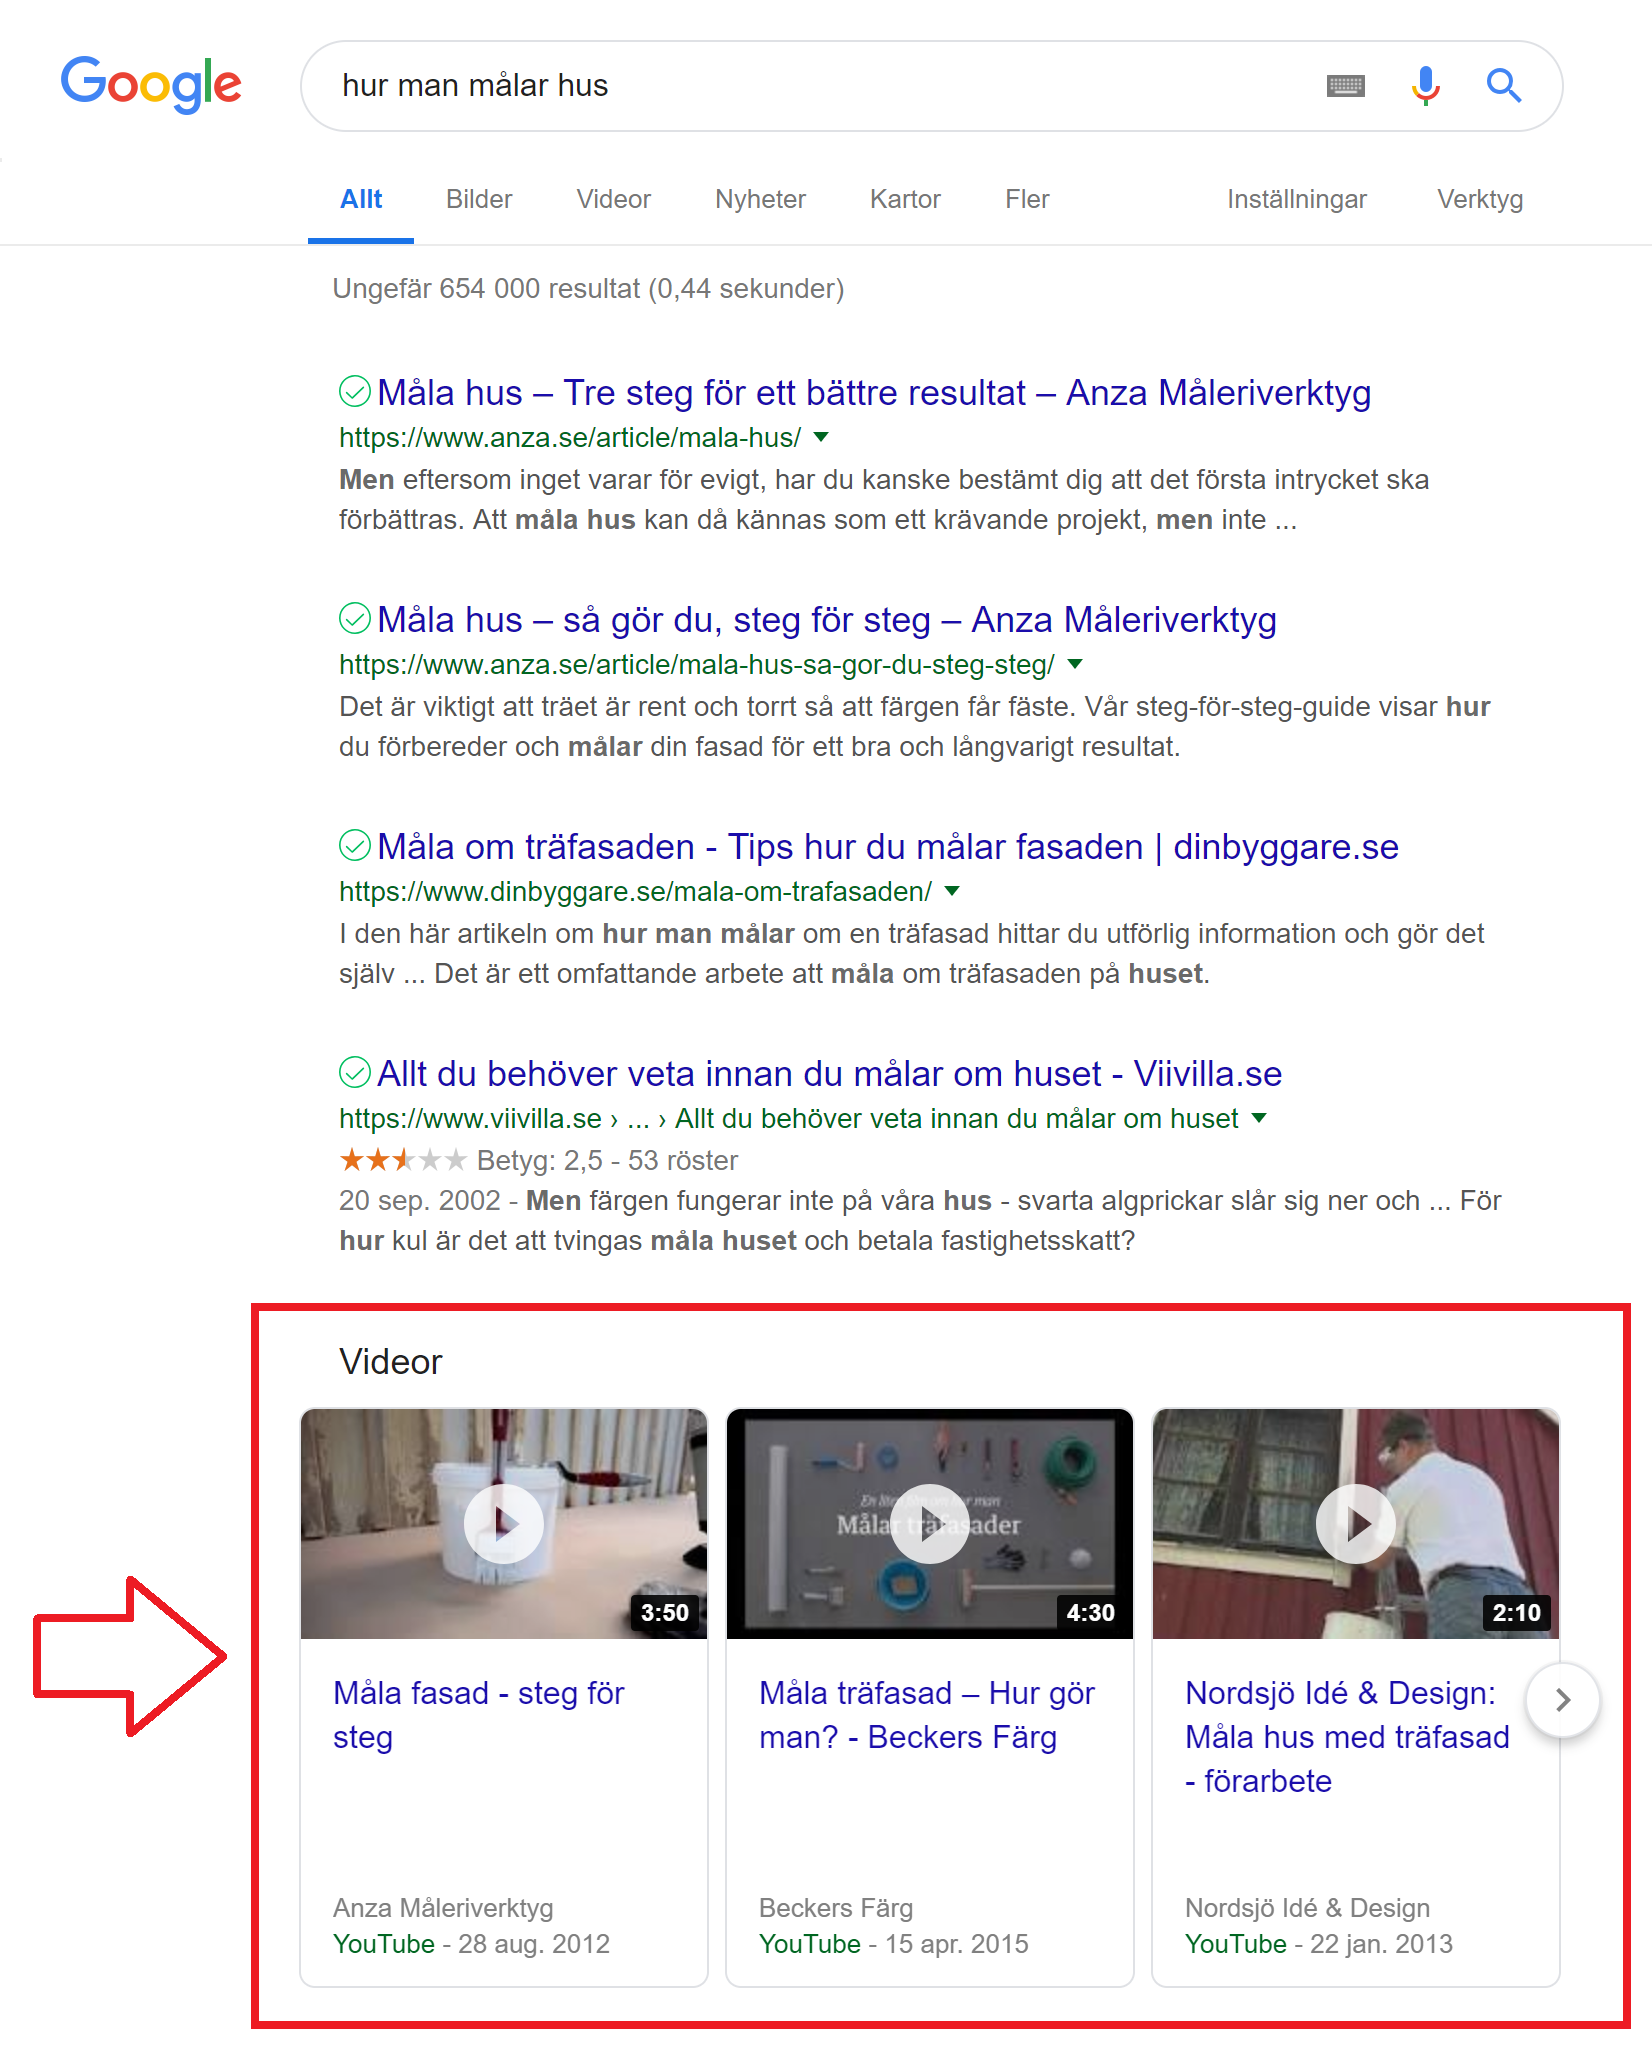The image size is (1652, 2046).
Task: Open 'Måla hus – Tre steg' result link
Action: point(874,393)
